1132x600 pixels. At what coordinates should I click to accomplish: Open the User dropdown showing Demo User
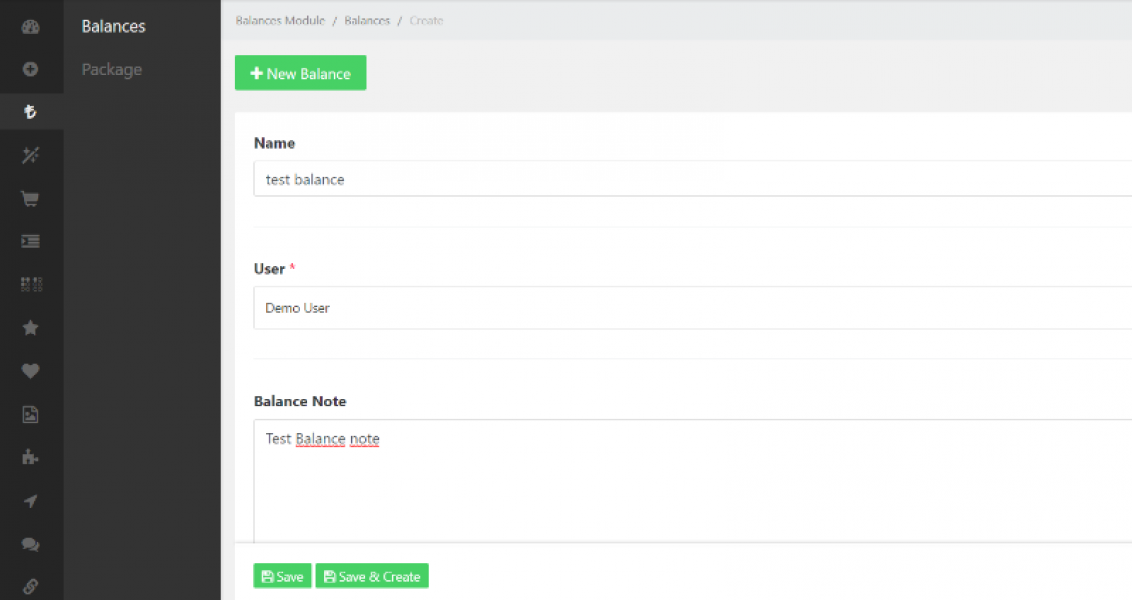tap(690, 308)
